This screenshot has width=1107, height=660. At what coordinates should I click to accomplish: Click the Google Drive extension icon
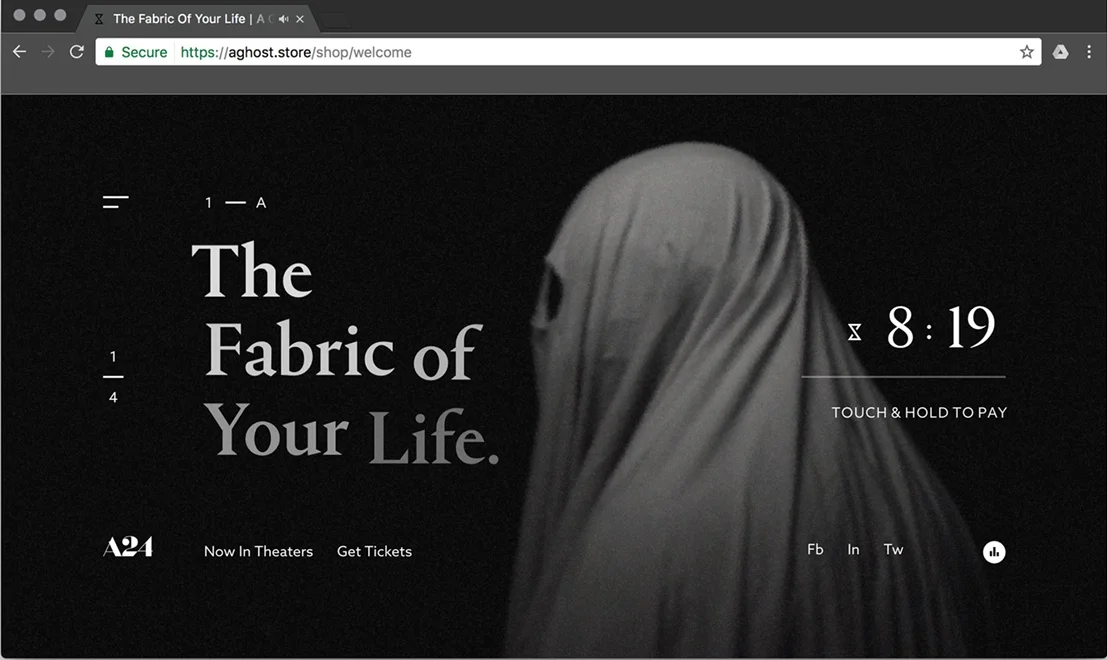pyautogui.click(x=1060, y=52)
